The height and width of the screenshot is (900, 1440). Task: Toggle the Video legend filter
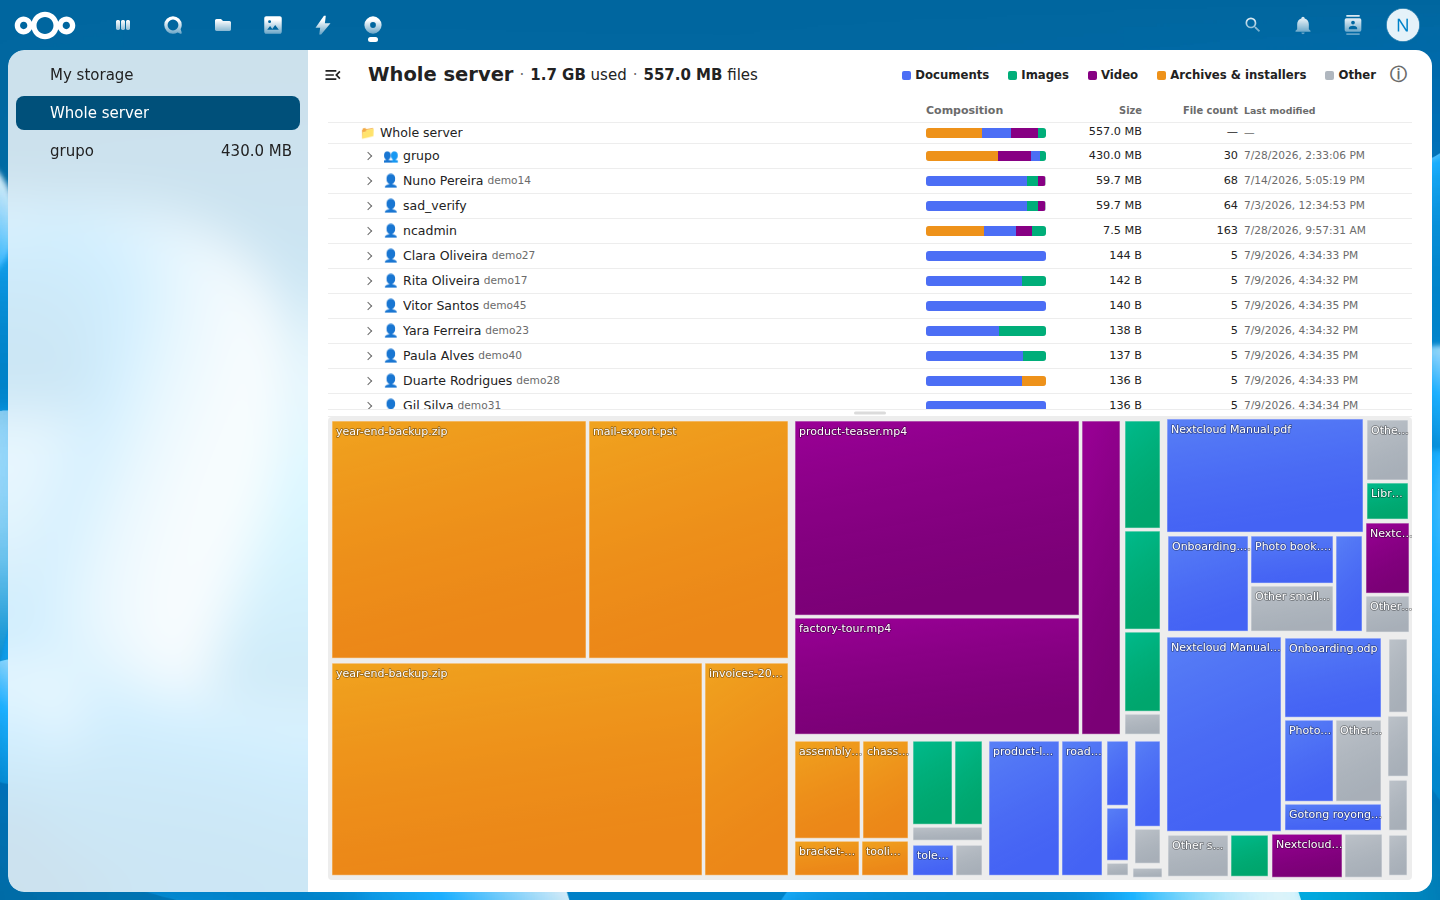tap(1113, 75)
